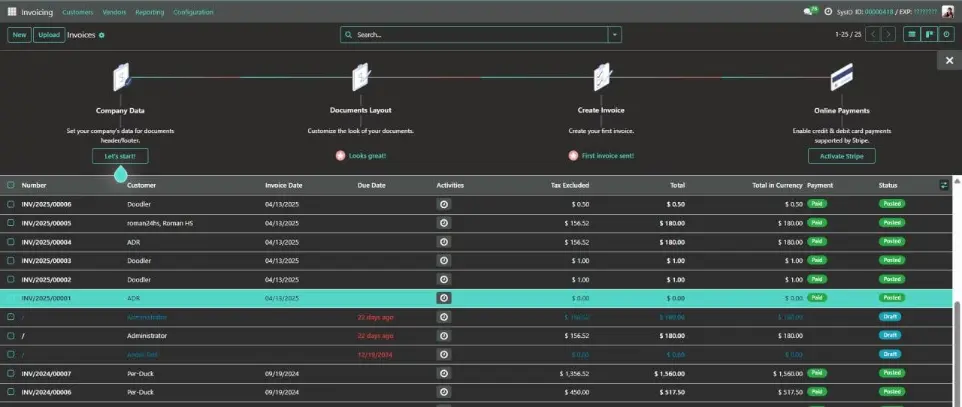
Task: Expand the search options dropdown arrow
Action: pyautogui.click(x=615, y=34)
